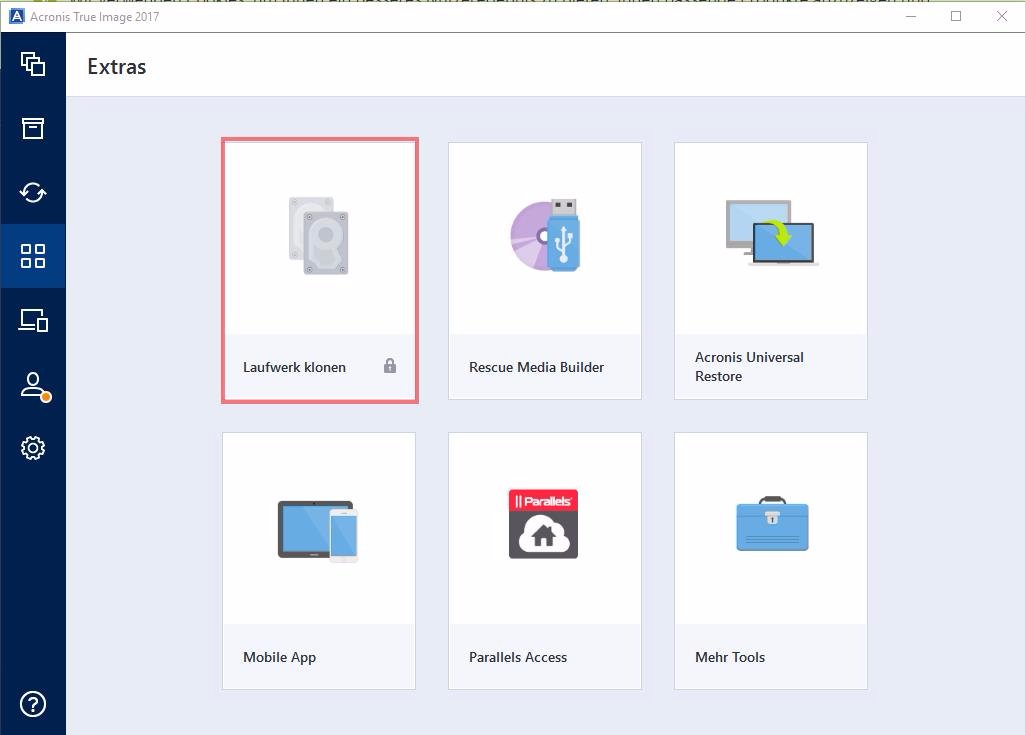Click the Acronis logo in title bar
Viewport: 1025px width, 735px height.
click(17, 16)
